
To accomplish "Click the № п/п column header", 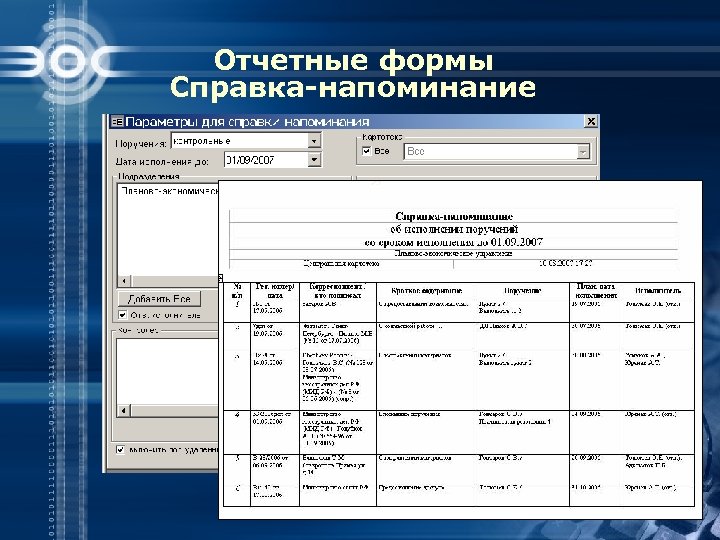I will [x=237, y=291].
